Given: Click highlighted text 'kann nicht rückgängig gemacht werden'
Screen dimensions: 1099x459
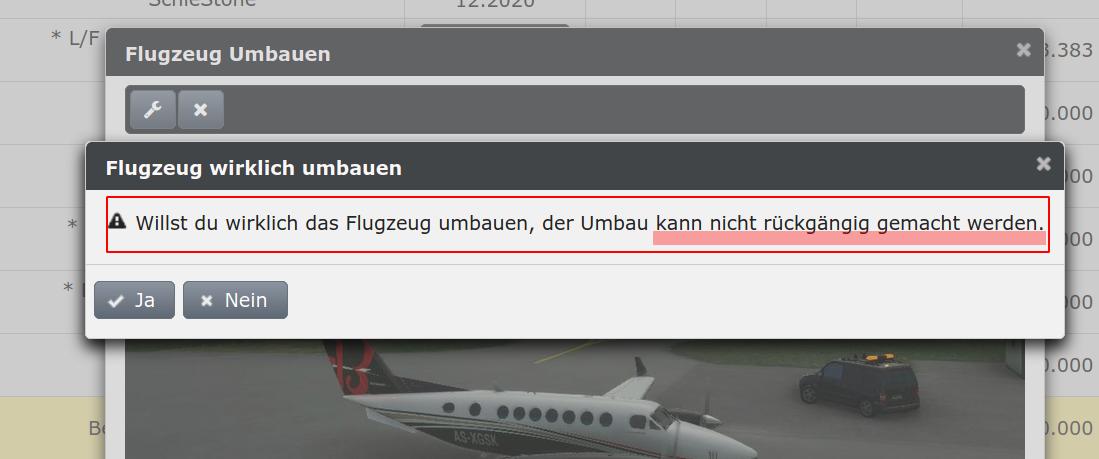Looking at the screenshot, I should 849,224.
